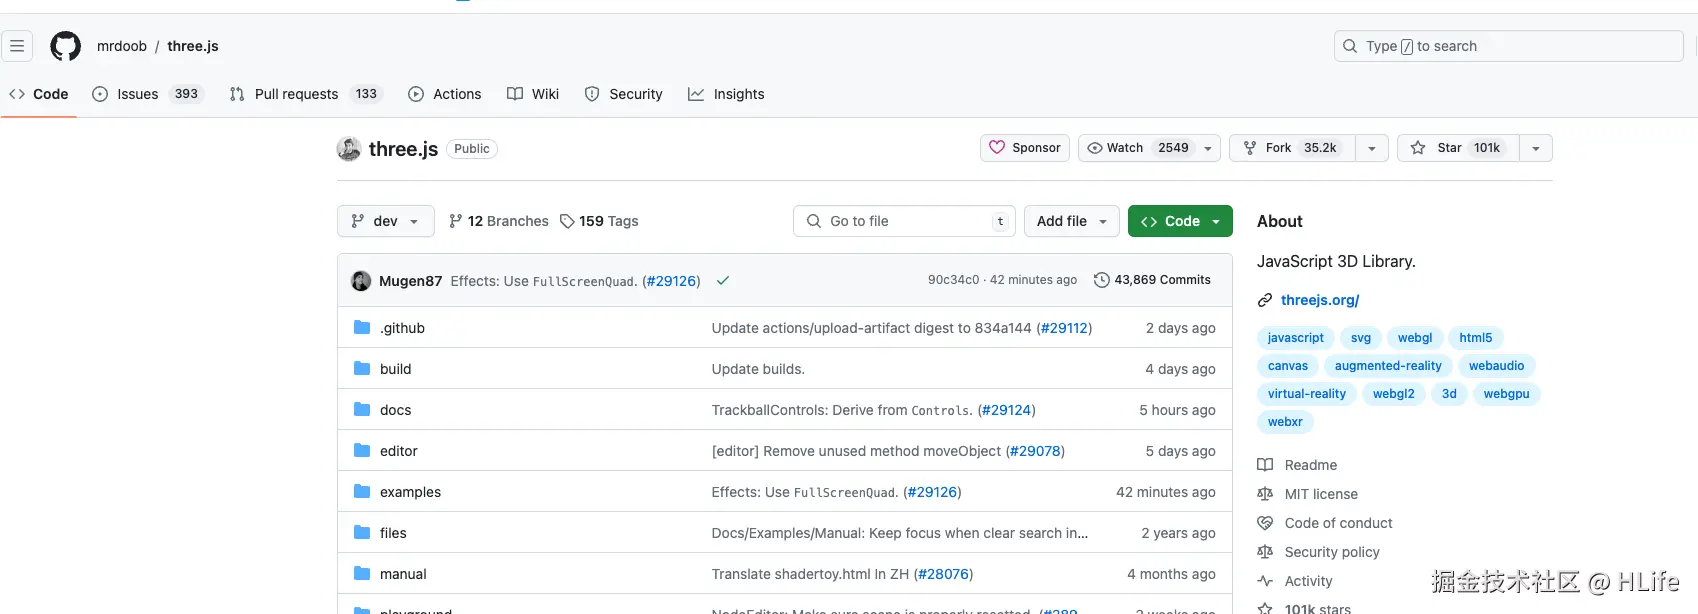The image size is (1698, 614).
Task: Open PR #29124 link in docs row
Action: (1007, 410)
